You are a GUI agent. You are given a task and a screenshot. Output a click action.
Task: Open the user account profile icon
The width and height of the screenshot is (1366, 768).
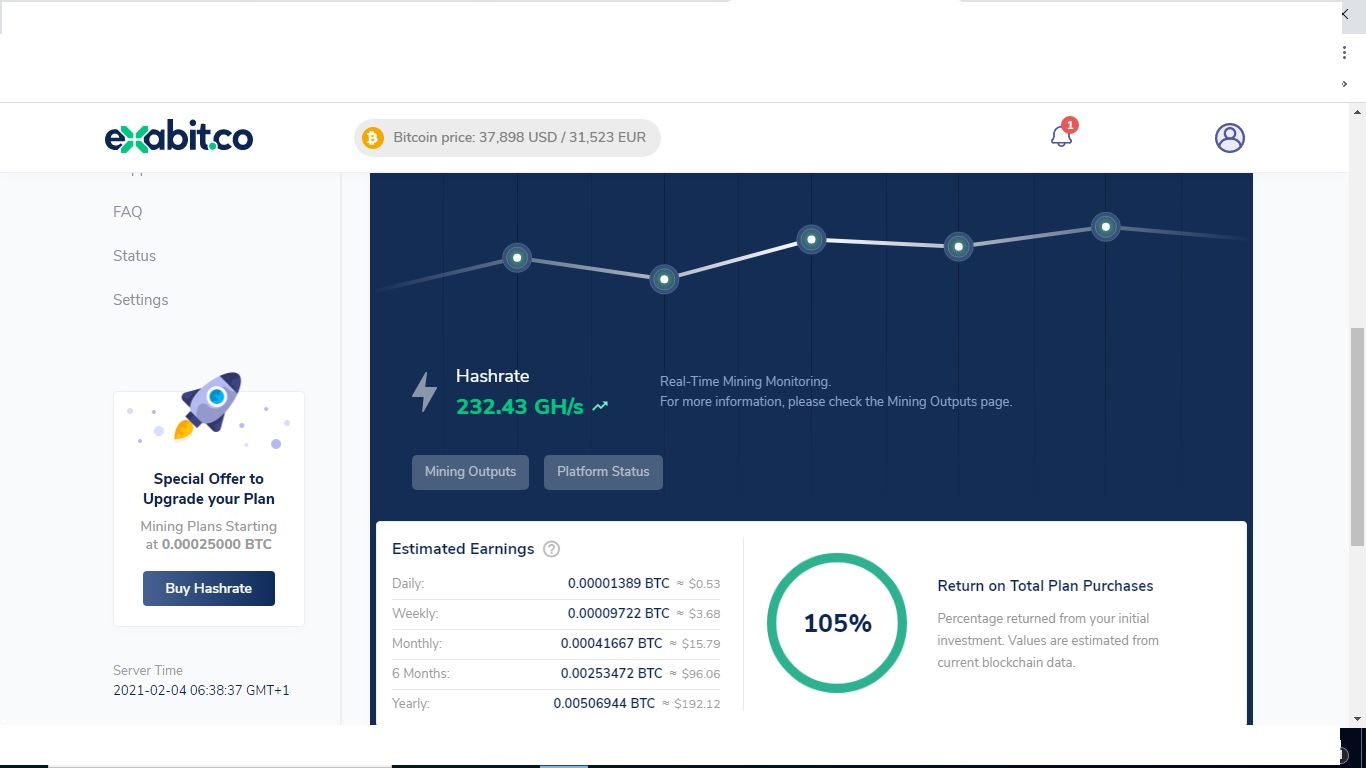coord(1230,138)
